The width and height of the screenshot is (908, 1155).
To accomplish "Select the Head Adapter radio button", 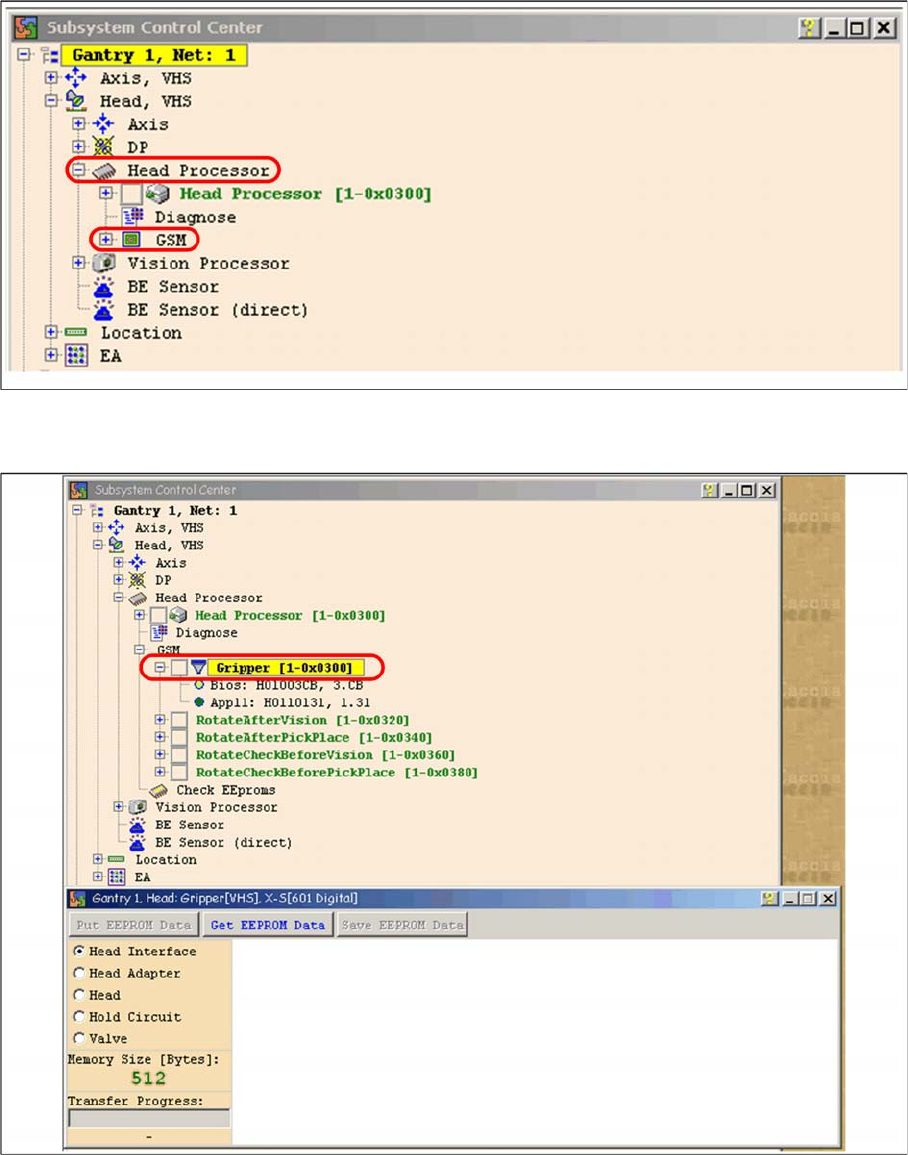I will [x=79, y=973].
